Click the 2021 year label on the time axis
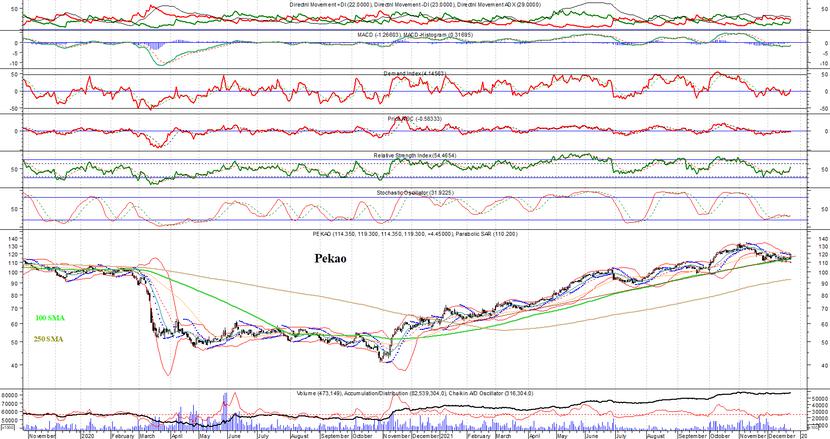Viewport: 830px width, 439px height. (x=447, y=436)
